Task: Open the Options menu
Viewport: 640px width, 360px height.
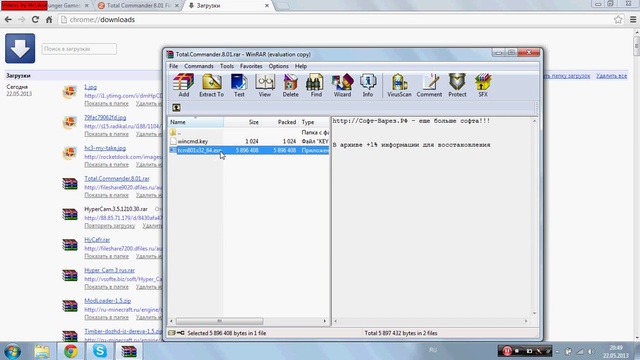Action: tap(278, 66)
